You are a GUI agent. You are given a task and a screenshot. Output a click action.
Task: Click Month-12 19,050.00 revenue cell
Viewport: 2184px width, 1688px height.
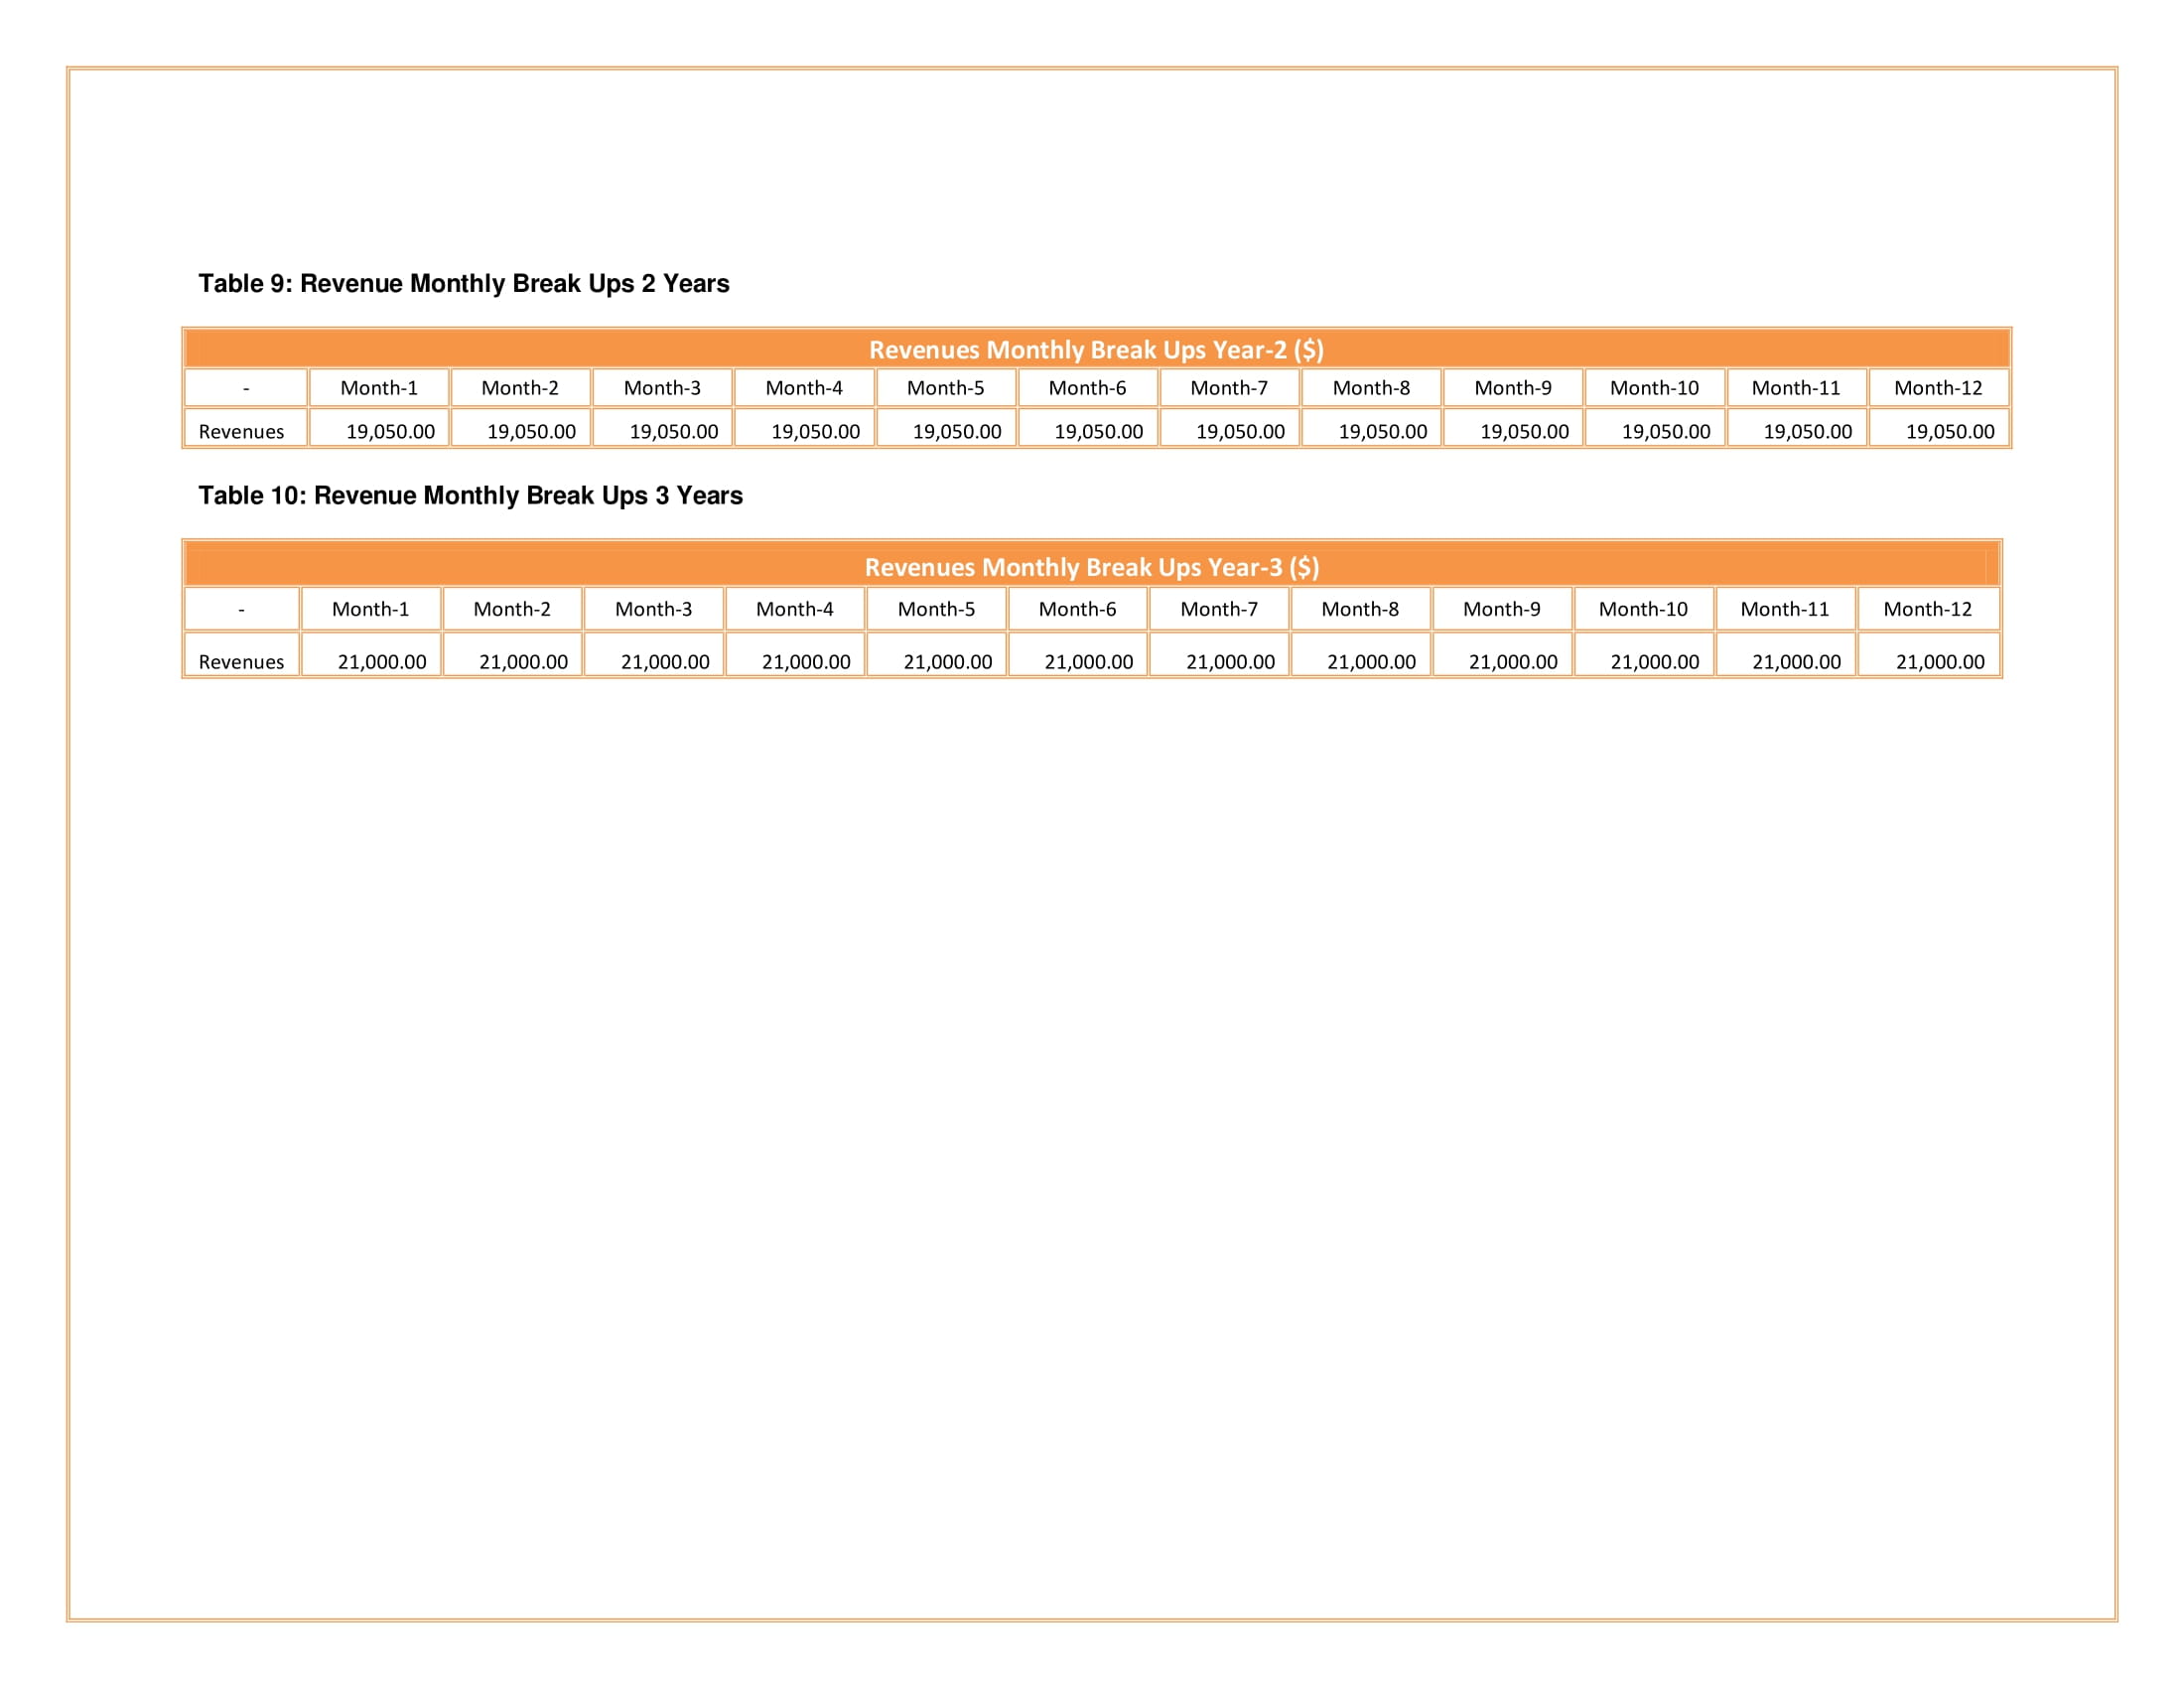point(1949,432)
